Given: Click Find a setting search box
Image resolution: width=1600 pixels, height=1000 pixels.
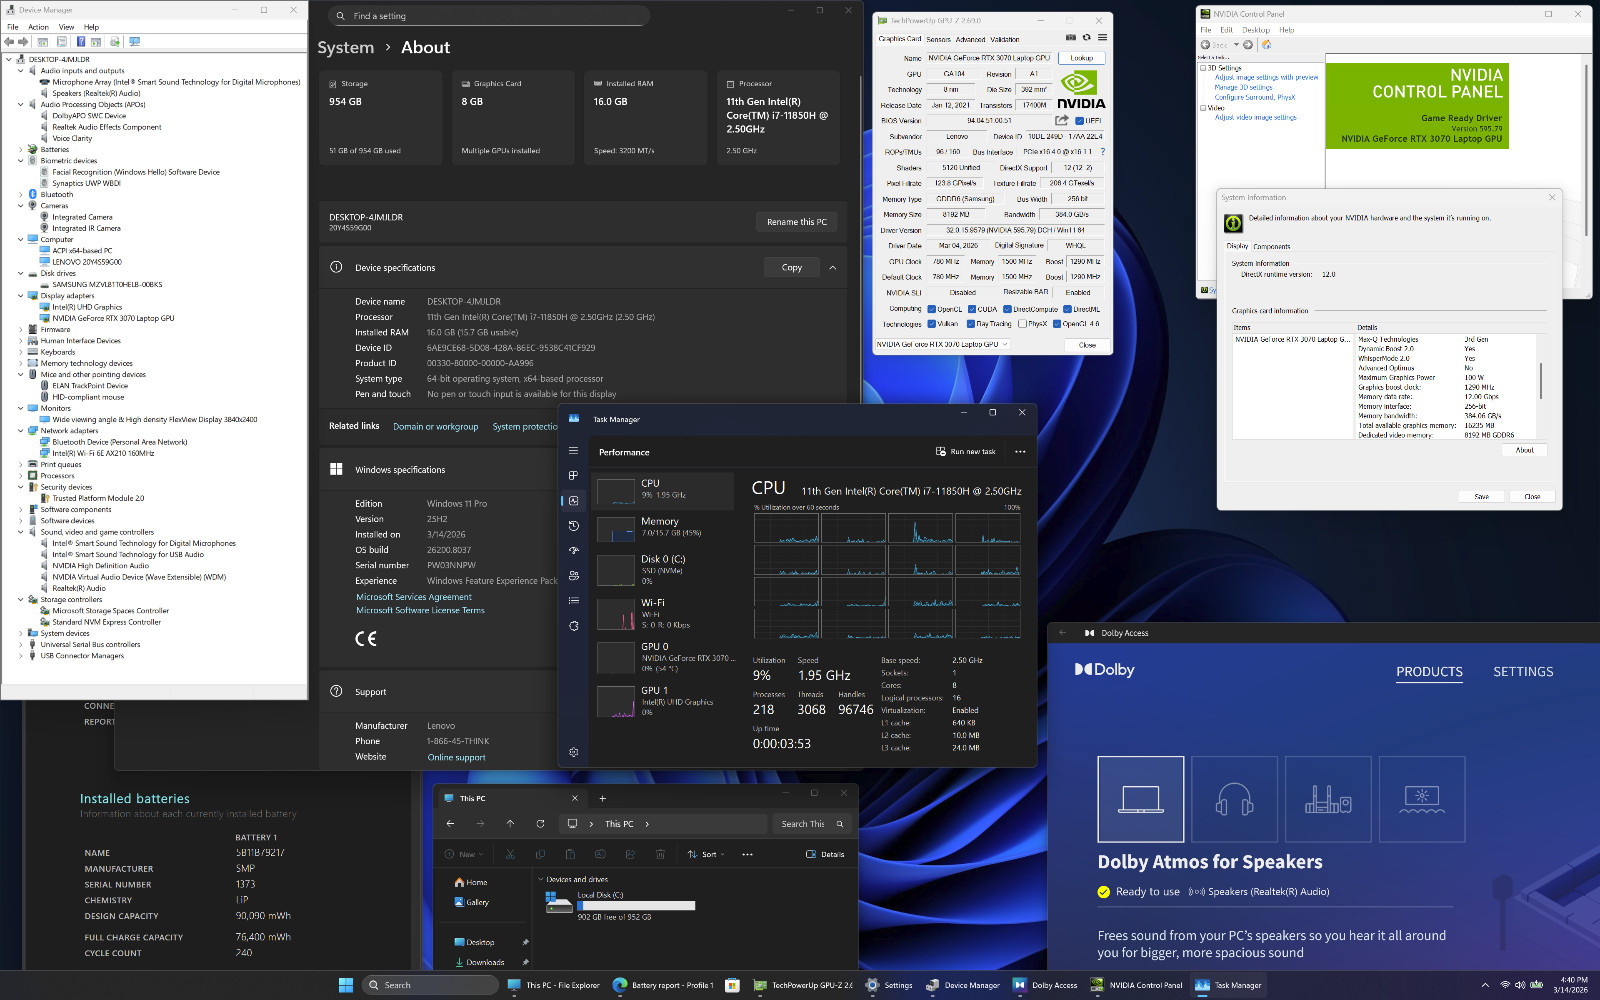Looking at the screenshot, I should [488, 16].
